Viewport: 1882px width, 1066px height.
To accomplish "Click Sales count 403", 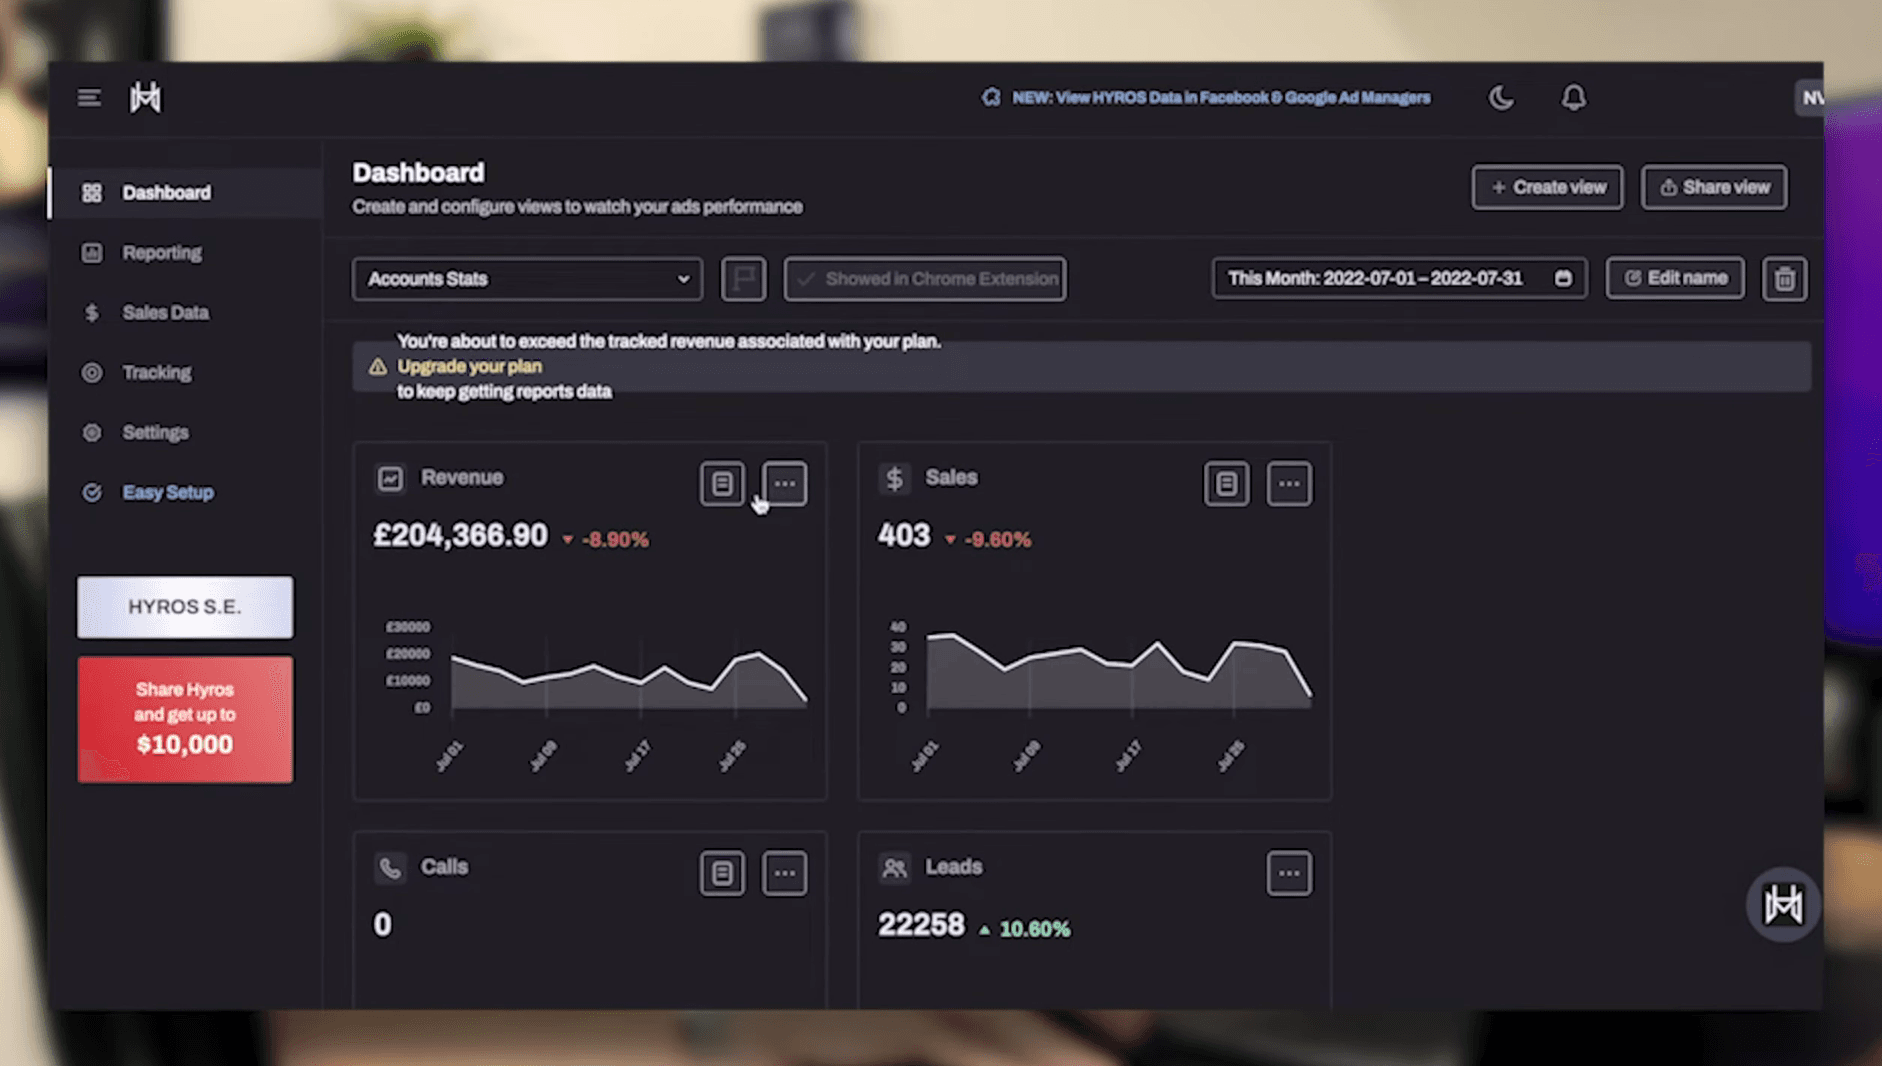I will pyautogui.click(x=904, y=536).
